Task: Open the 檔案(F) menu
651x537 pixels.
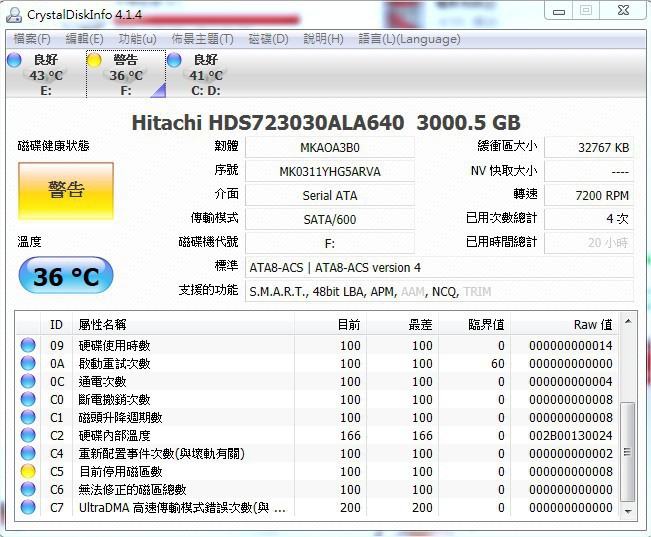Action: click(x=32, y=39)
